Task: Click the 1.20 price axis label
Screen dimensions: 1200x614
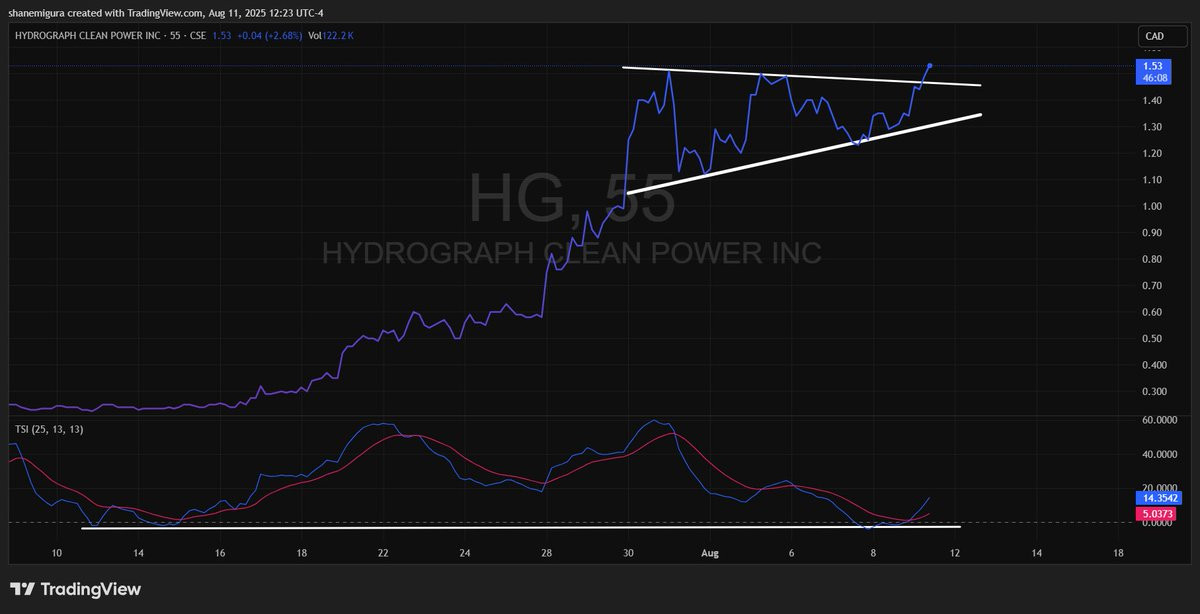Action: [x=1151, y=153]
